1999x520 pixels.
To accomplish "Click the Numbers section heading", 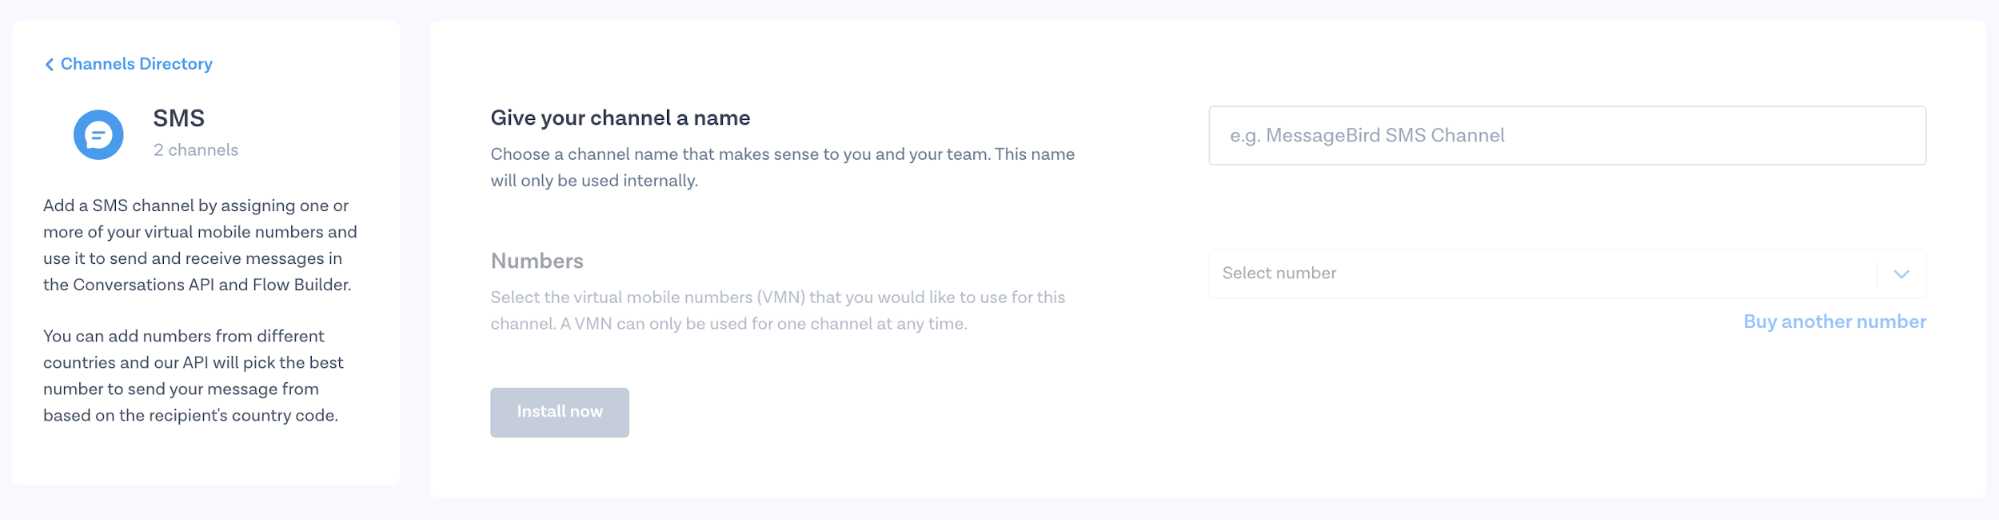I will 537,261.
